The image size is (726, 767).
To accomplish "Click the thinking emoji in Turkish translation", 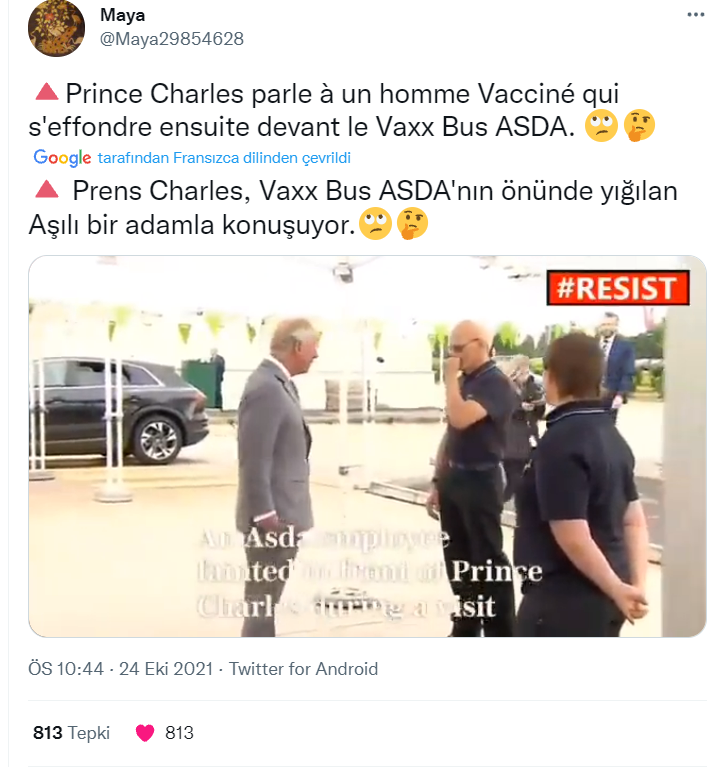I will tap(412, 224).
